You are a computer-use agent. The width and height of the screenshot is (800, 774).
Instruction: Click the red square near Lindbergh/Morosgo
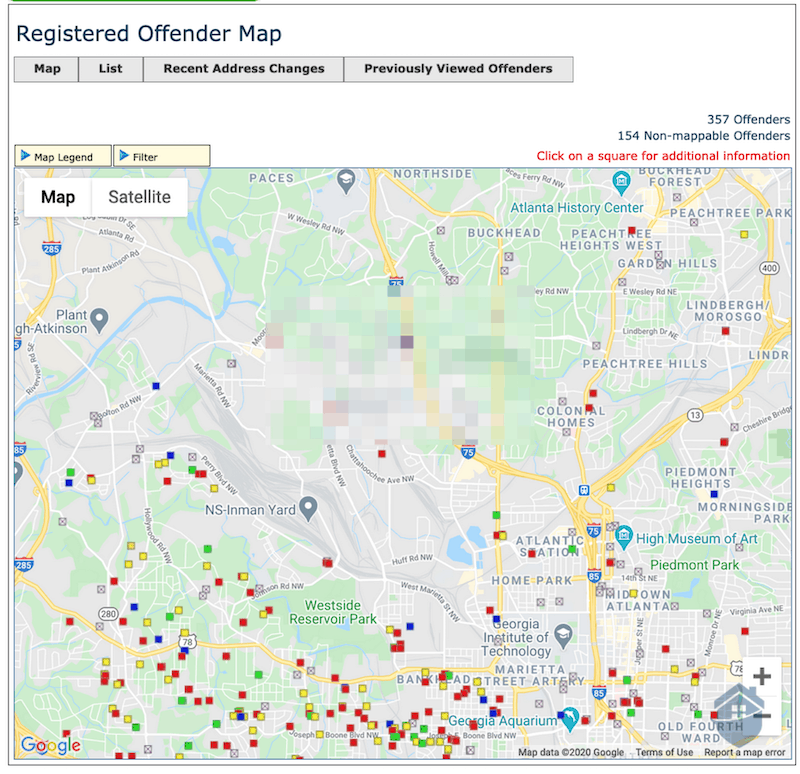pyautogui.click(x=726, y=331)
